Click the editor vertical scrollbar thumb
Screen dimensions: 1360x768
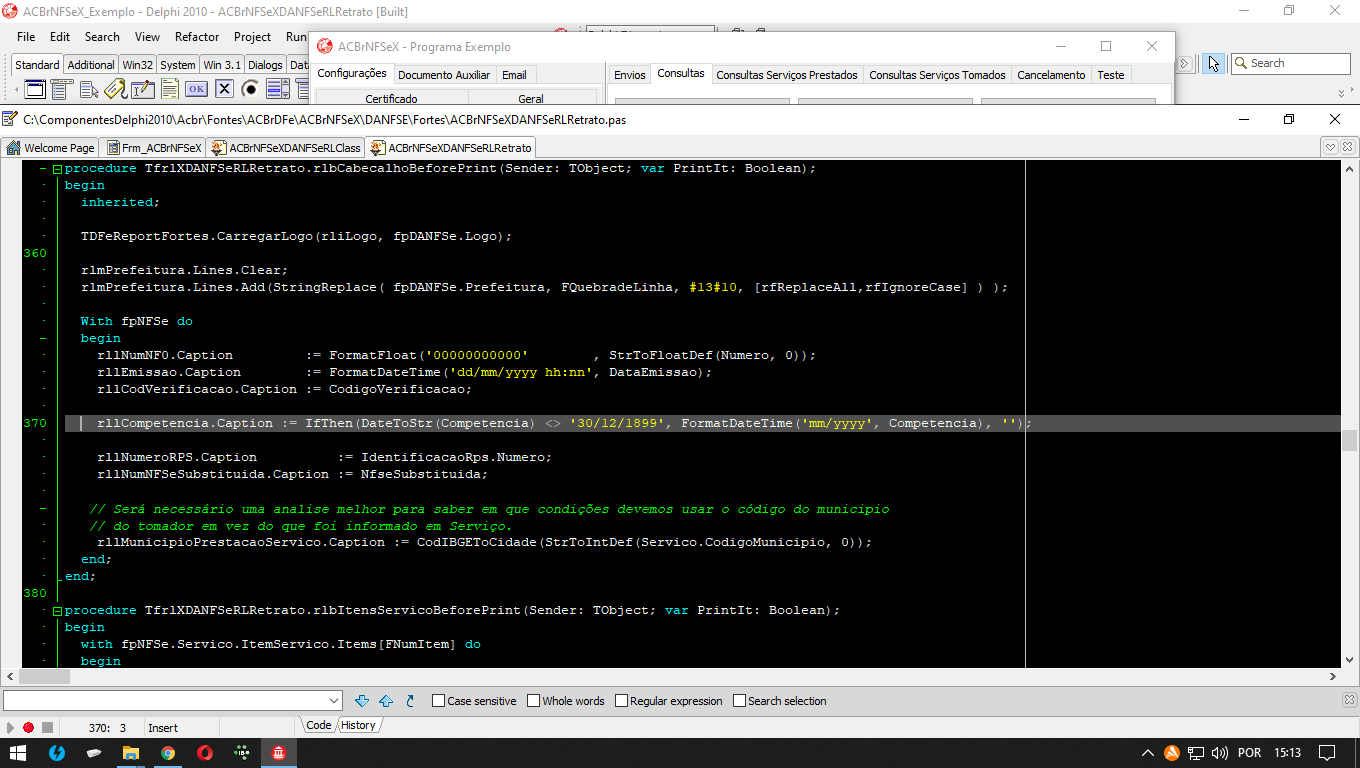click(1349, 440)
